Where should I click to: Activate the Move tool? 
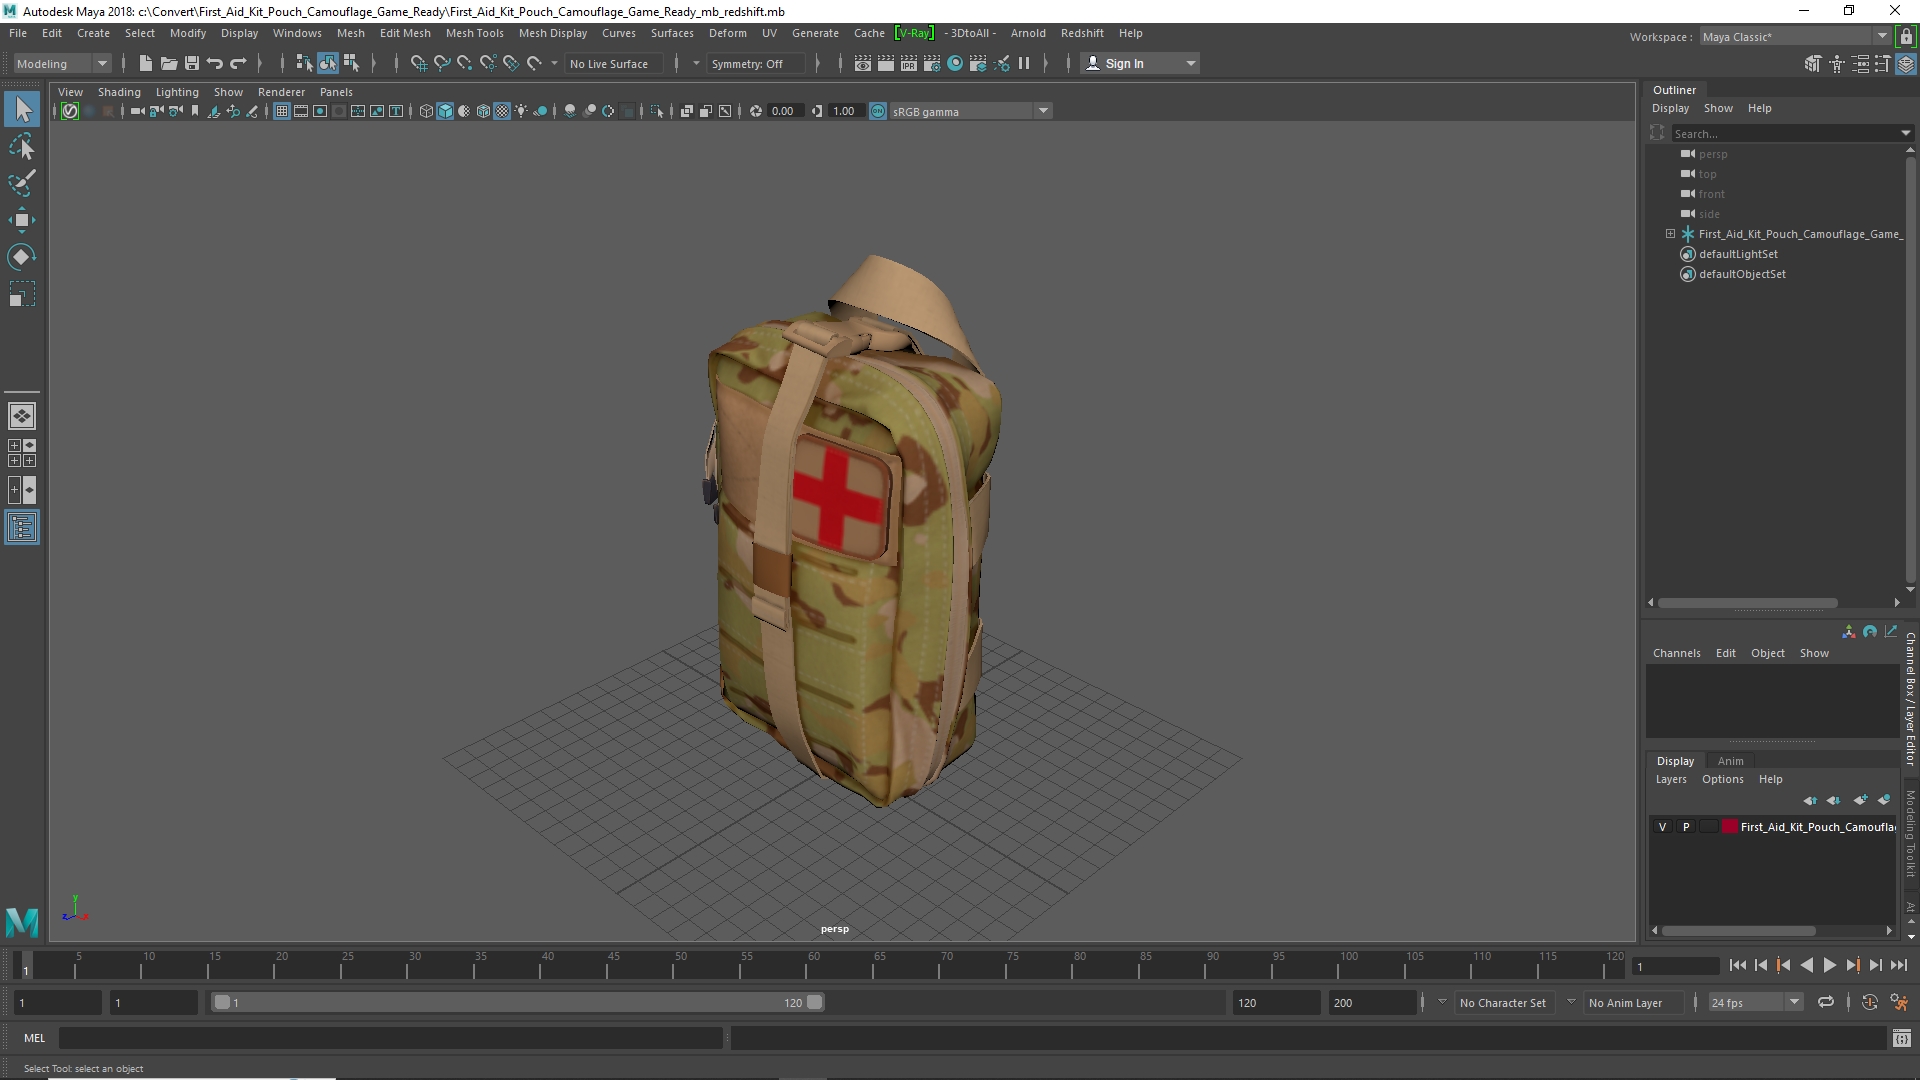click(x=22, y=220)
